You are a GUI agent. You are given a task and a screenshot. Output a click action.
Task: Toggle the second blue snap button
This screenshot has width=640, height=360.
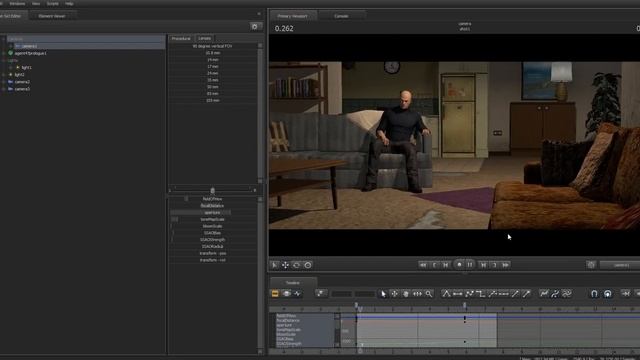tap(608, 293)
